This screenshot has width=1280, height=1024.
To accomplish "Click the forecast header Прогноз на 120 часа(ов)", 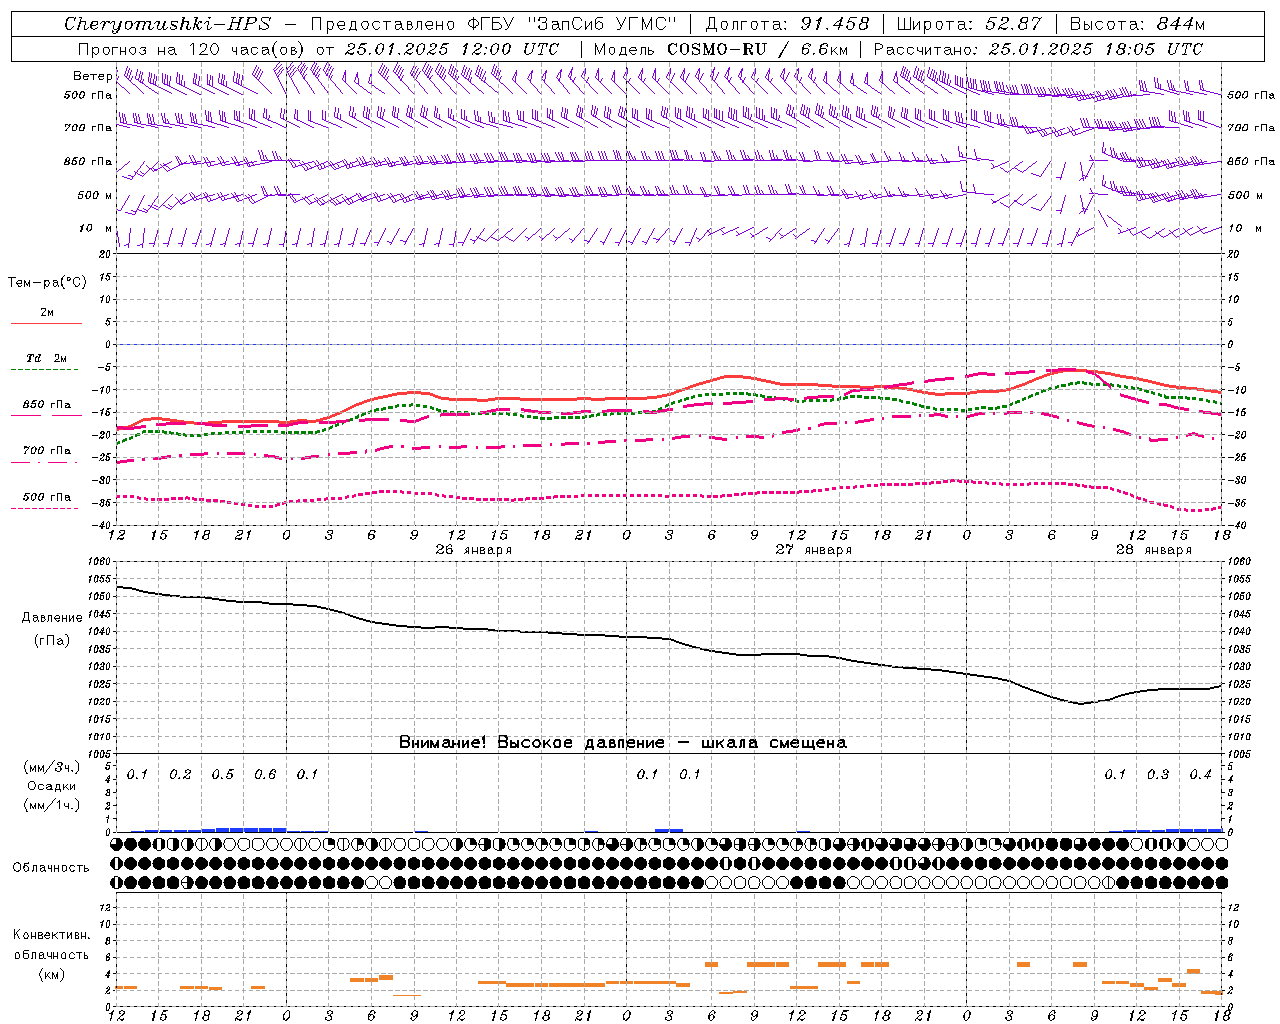I will pos(192,49).
